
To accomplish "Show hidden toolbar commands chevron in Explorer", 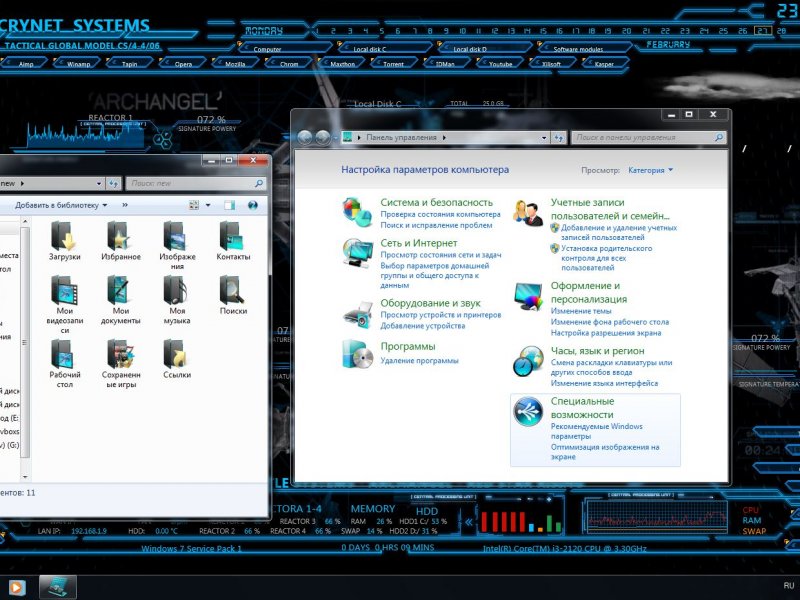I will coord(125,205).
